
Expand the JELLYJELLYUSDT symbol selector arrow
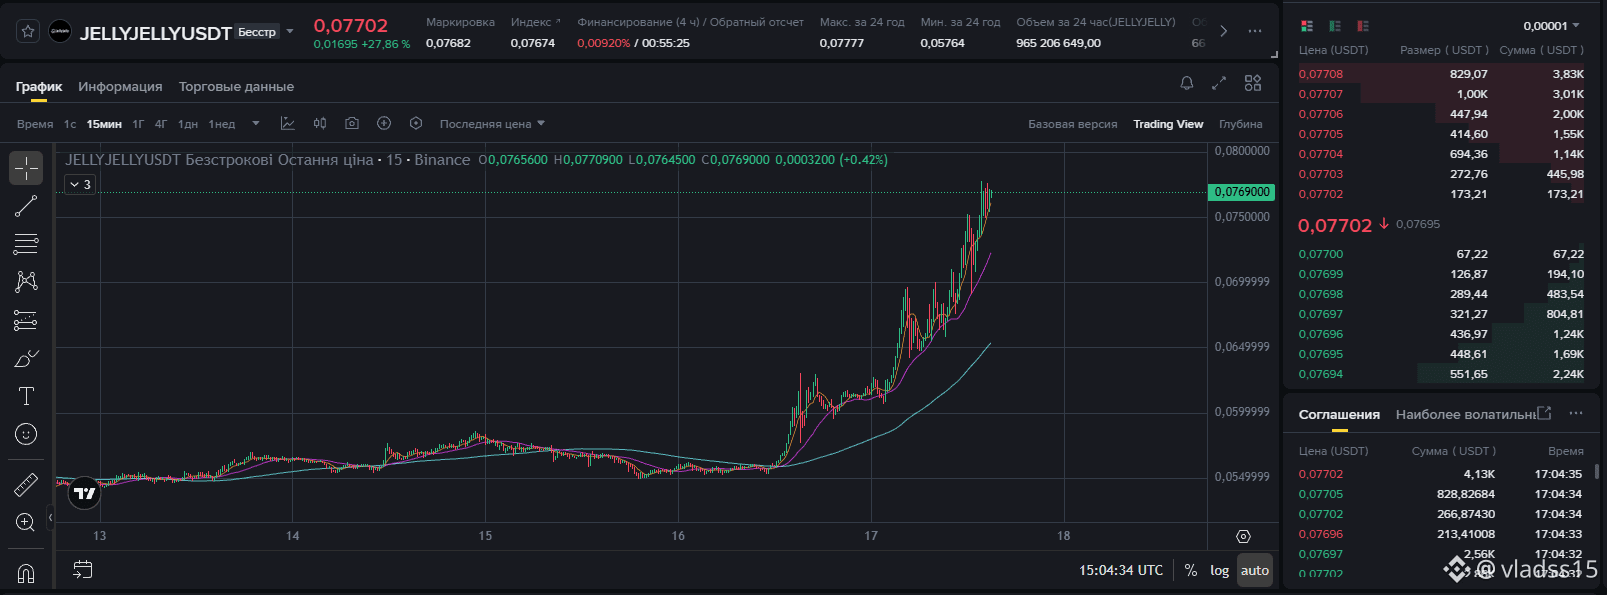(x=290, y=31)
